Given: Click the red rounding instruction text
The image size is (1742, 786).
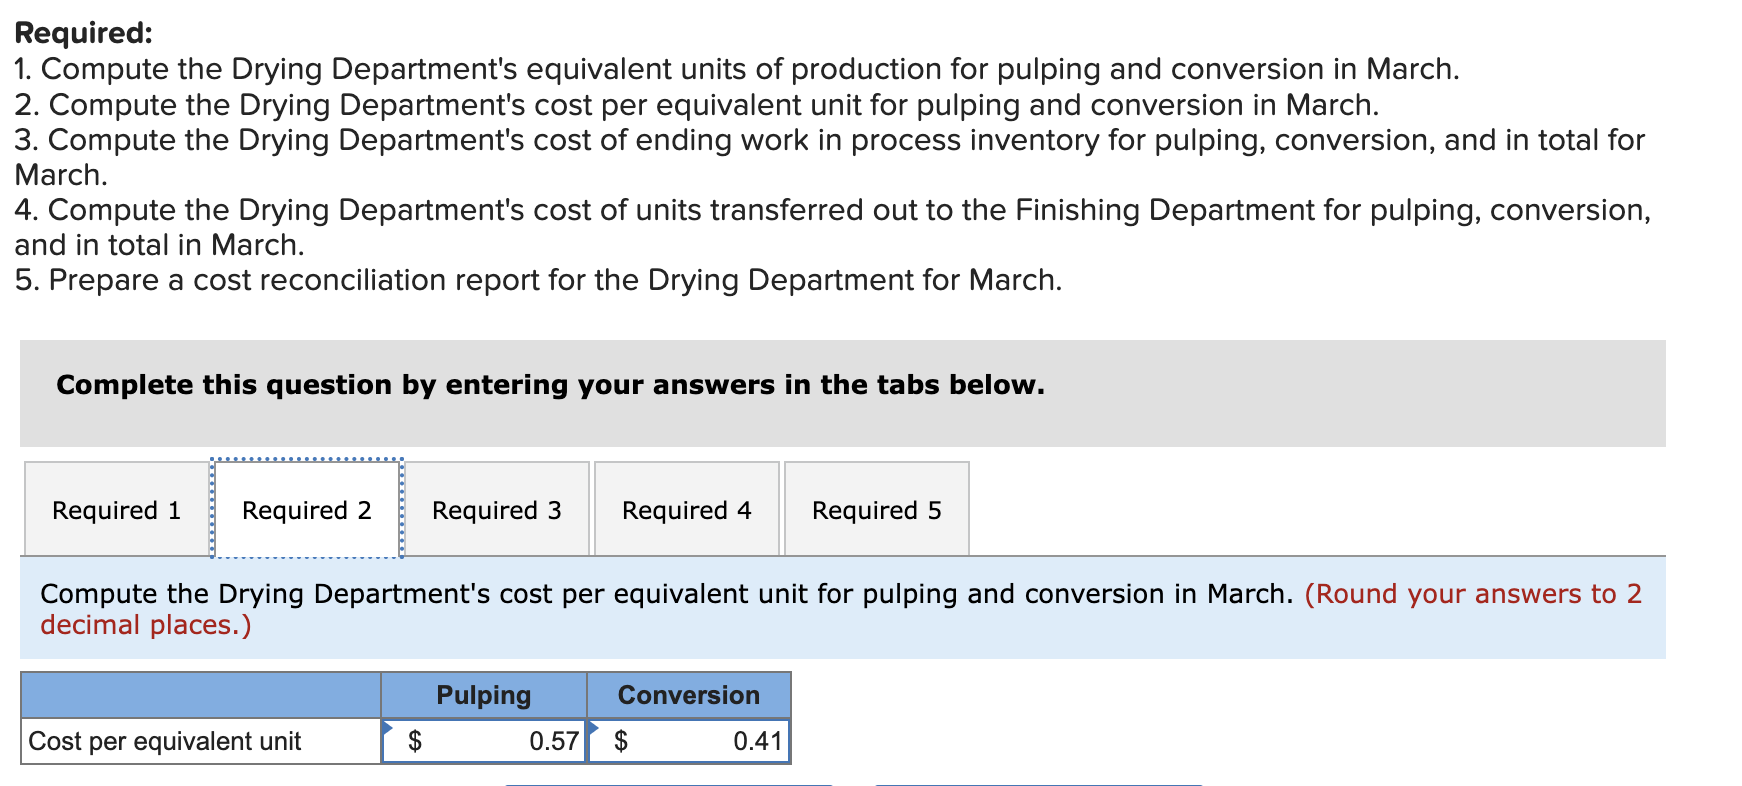Looking at the screenshot, I should coord(1473,594).
